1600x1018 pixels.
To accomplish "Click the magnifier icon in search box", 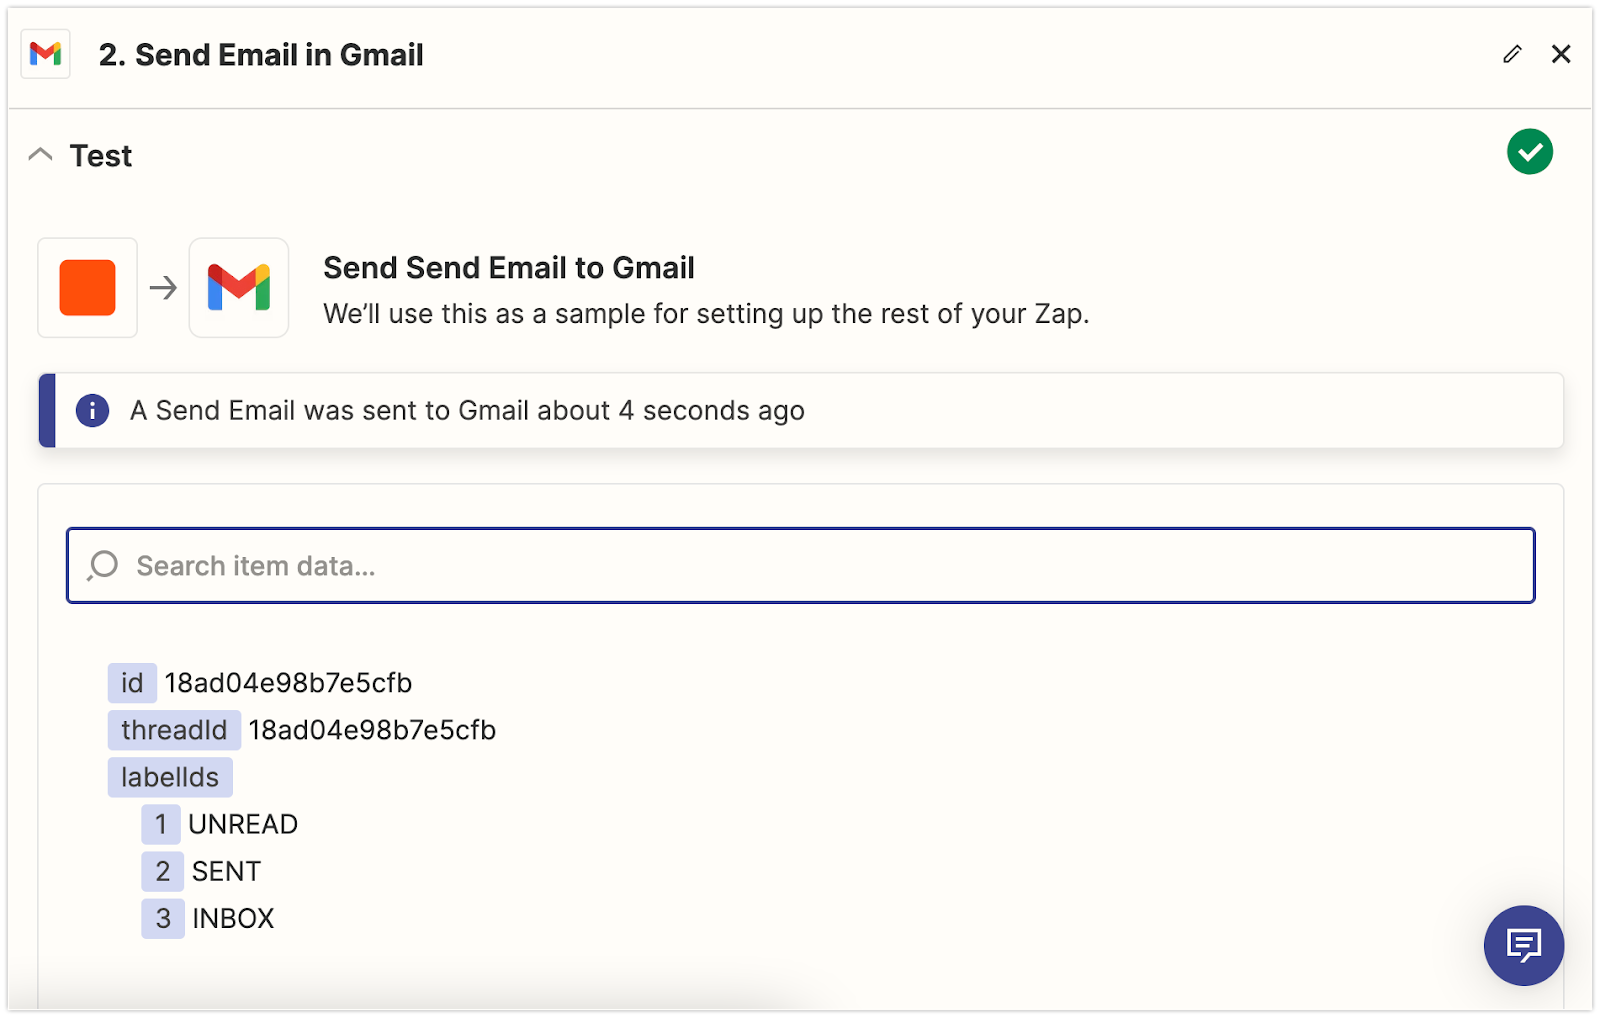I will (x=103, y=566).
